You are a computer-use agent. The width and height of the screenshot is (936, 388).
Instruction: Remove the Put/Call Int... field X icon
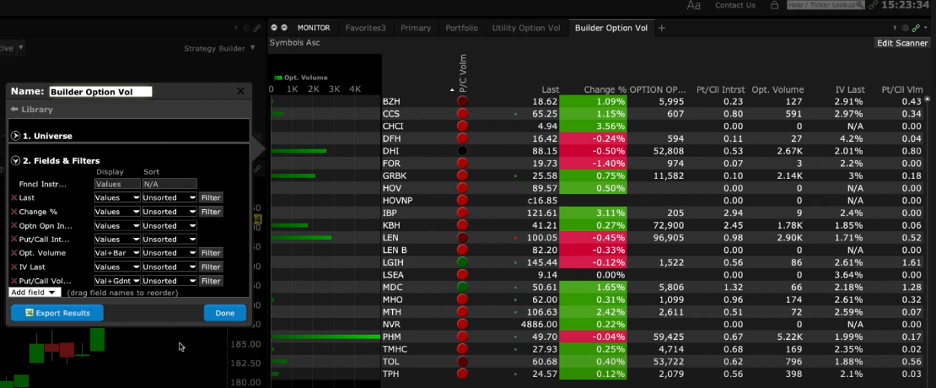[x=14, y=239]
